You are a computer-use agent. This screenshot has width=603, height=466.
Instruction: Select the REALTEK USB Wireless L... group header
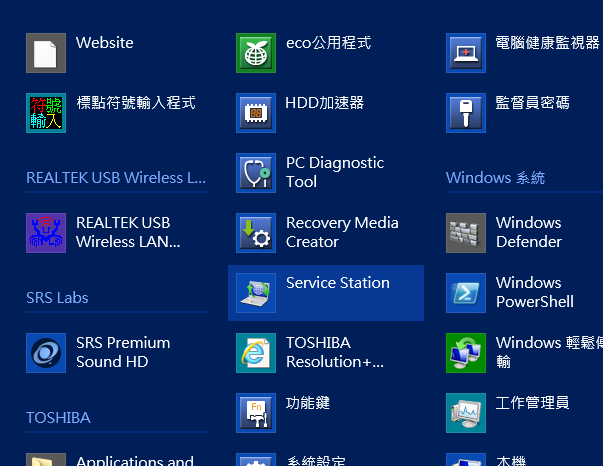pos(116,178)
